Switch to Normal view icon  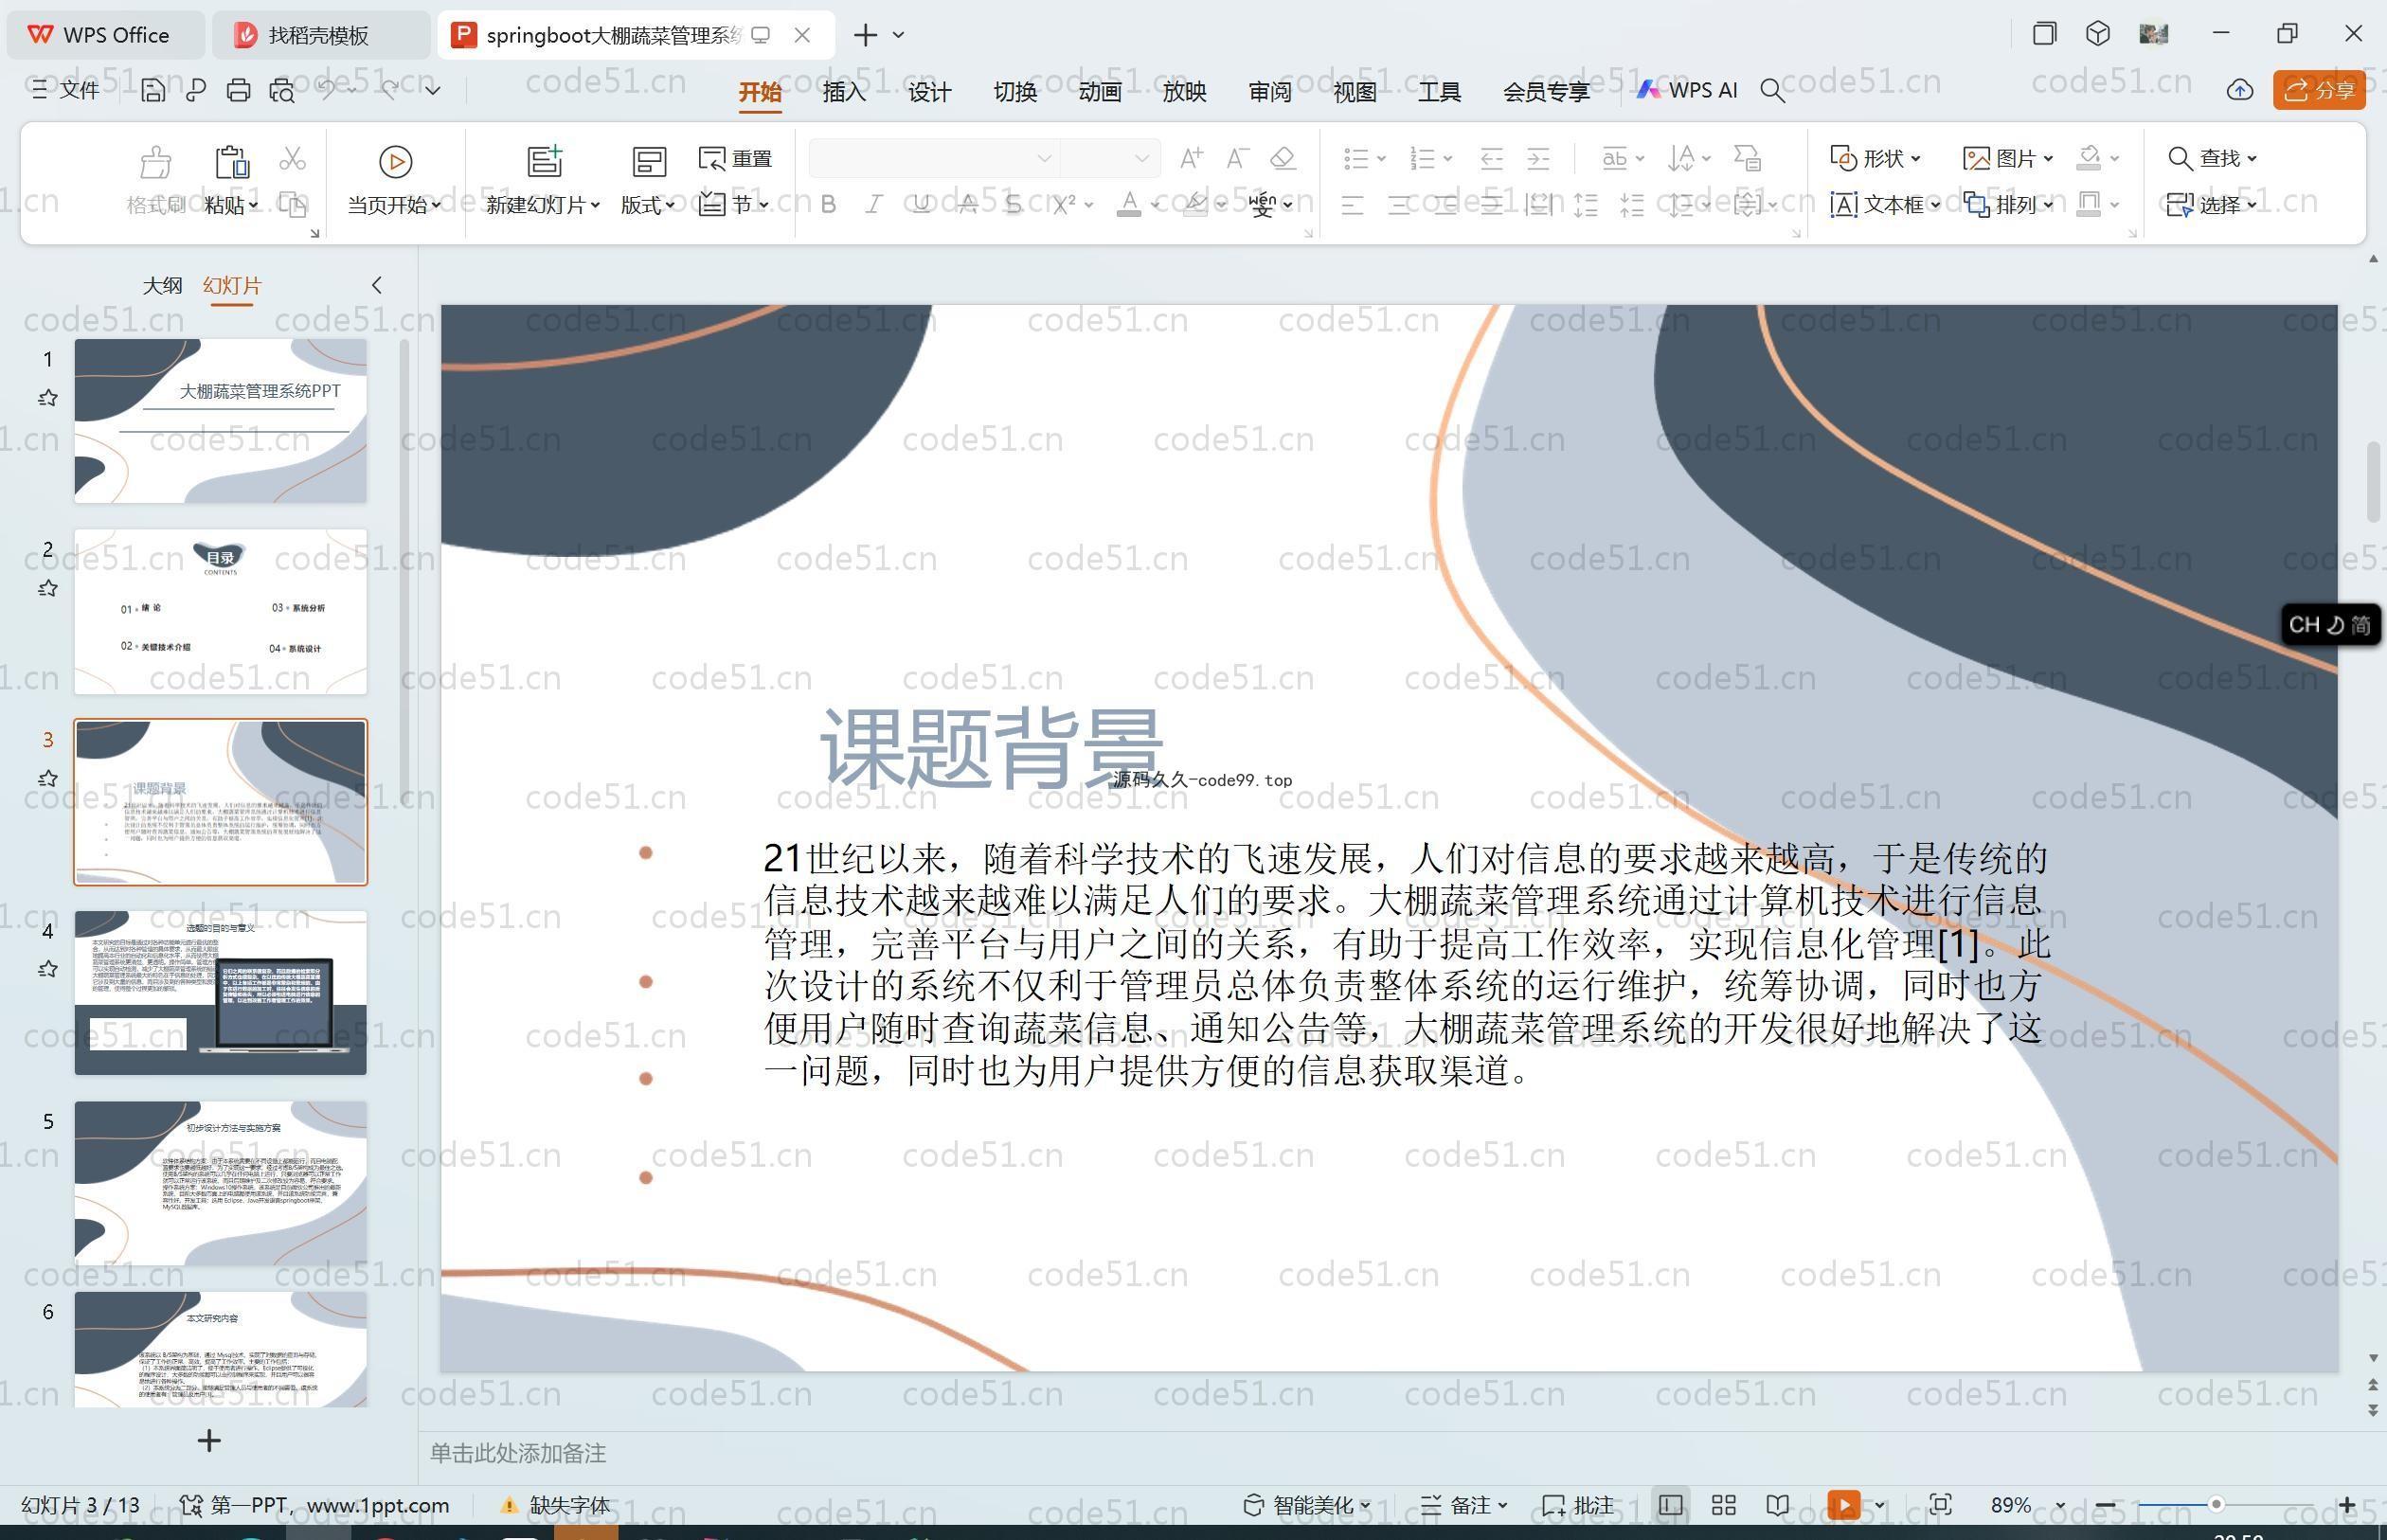[x=1670, y=1505]
